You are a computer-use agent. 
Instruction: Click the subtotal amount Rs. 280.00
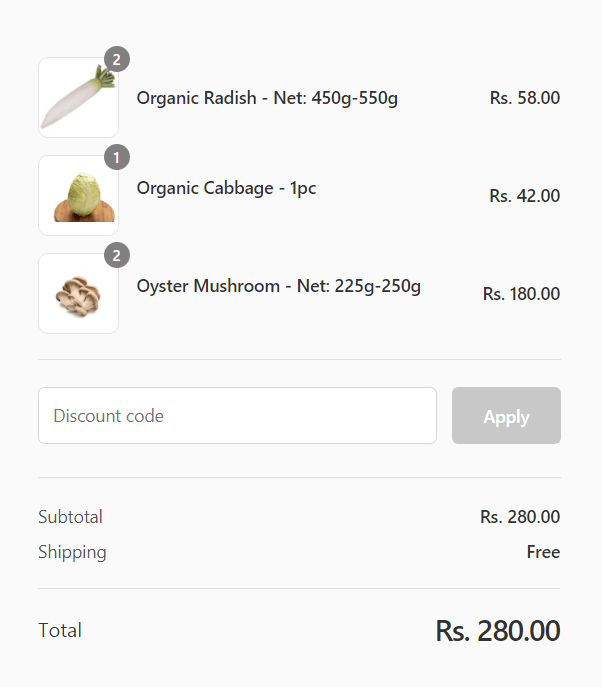(x=519, y=517)
